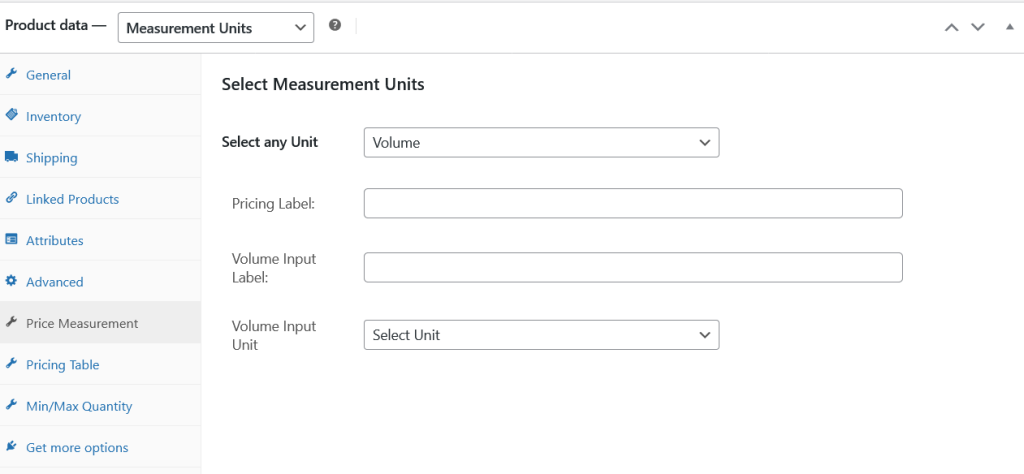The height and width of the screenshot is (474, 1024).
Task: Click into the Volume Input Label field
Action: [x=633, y=268]
